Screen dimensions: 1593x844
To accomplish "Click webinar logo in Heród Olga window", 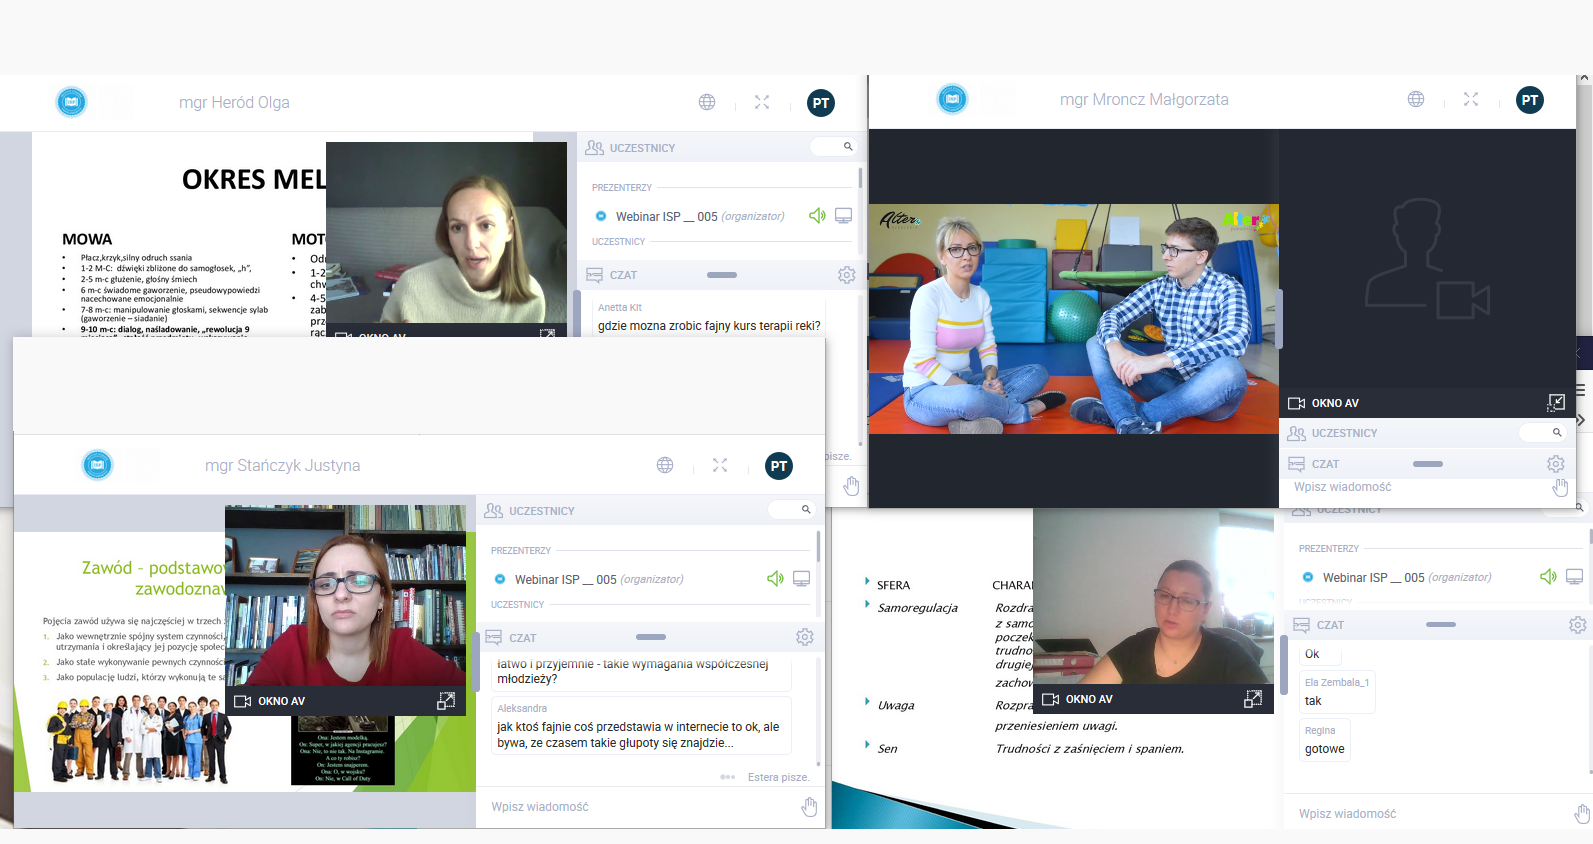I will pos(71,102).
